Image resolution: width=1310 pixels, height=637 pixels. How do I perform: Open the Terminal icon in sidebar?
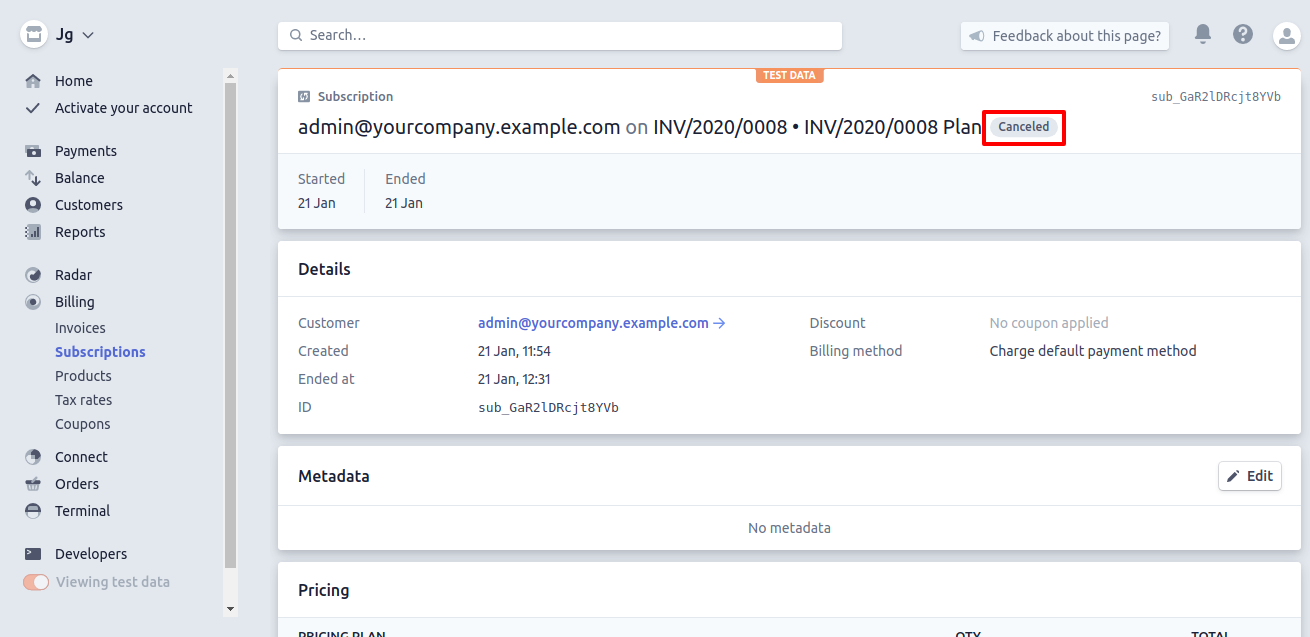click(34, 511)
